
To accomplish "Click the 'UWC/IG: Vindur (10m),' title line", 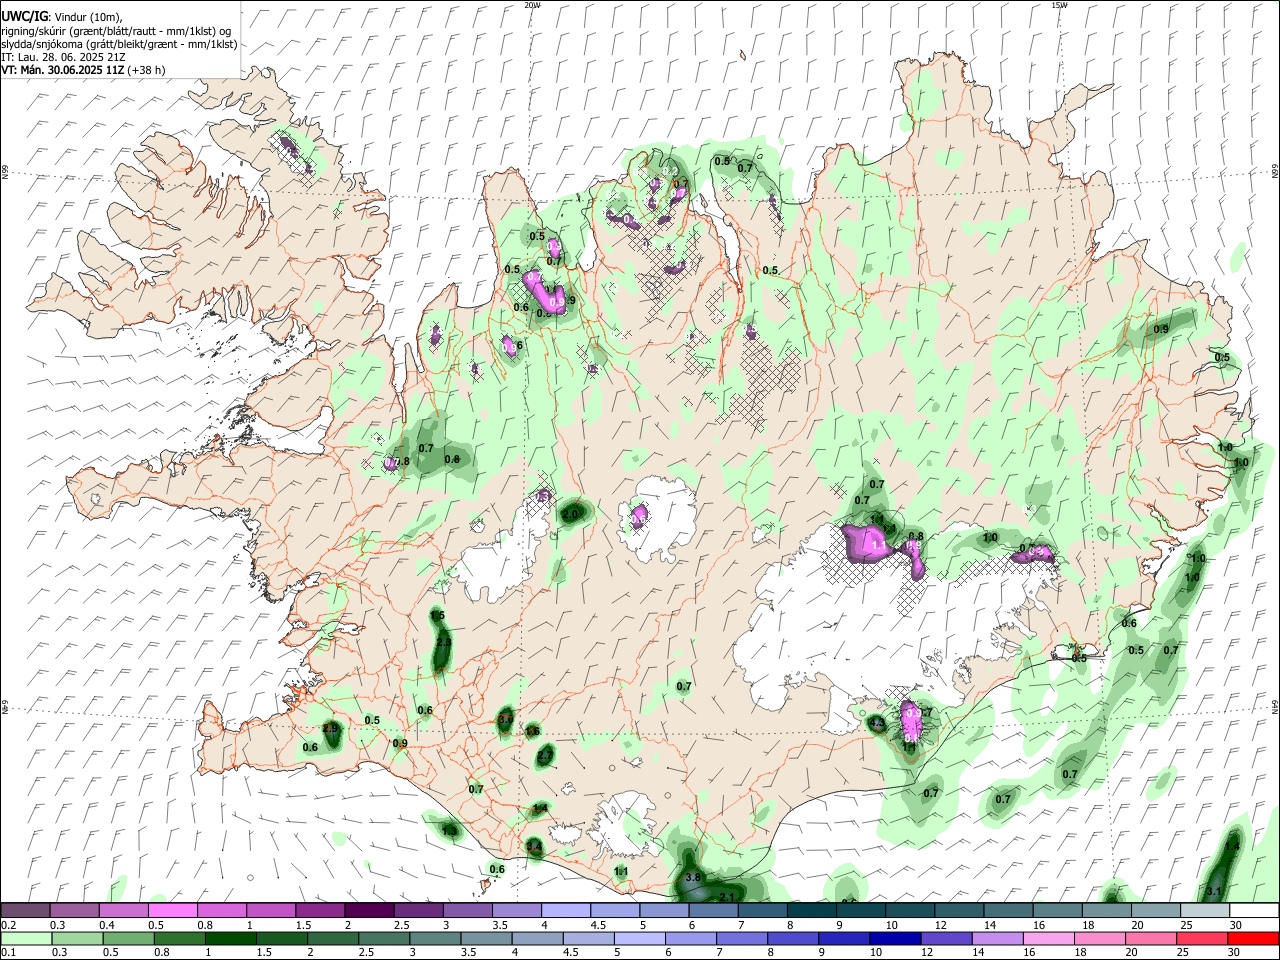I will 61,16.
